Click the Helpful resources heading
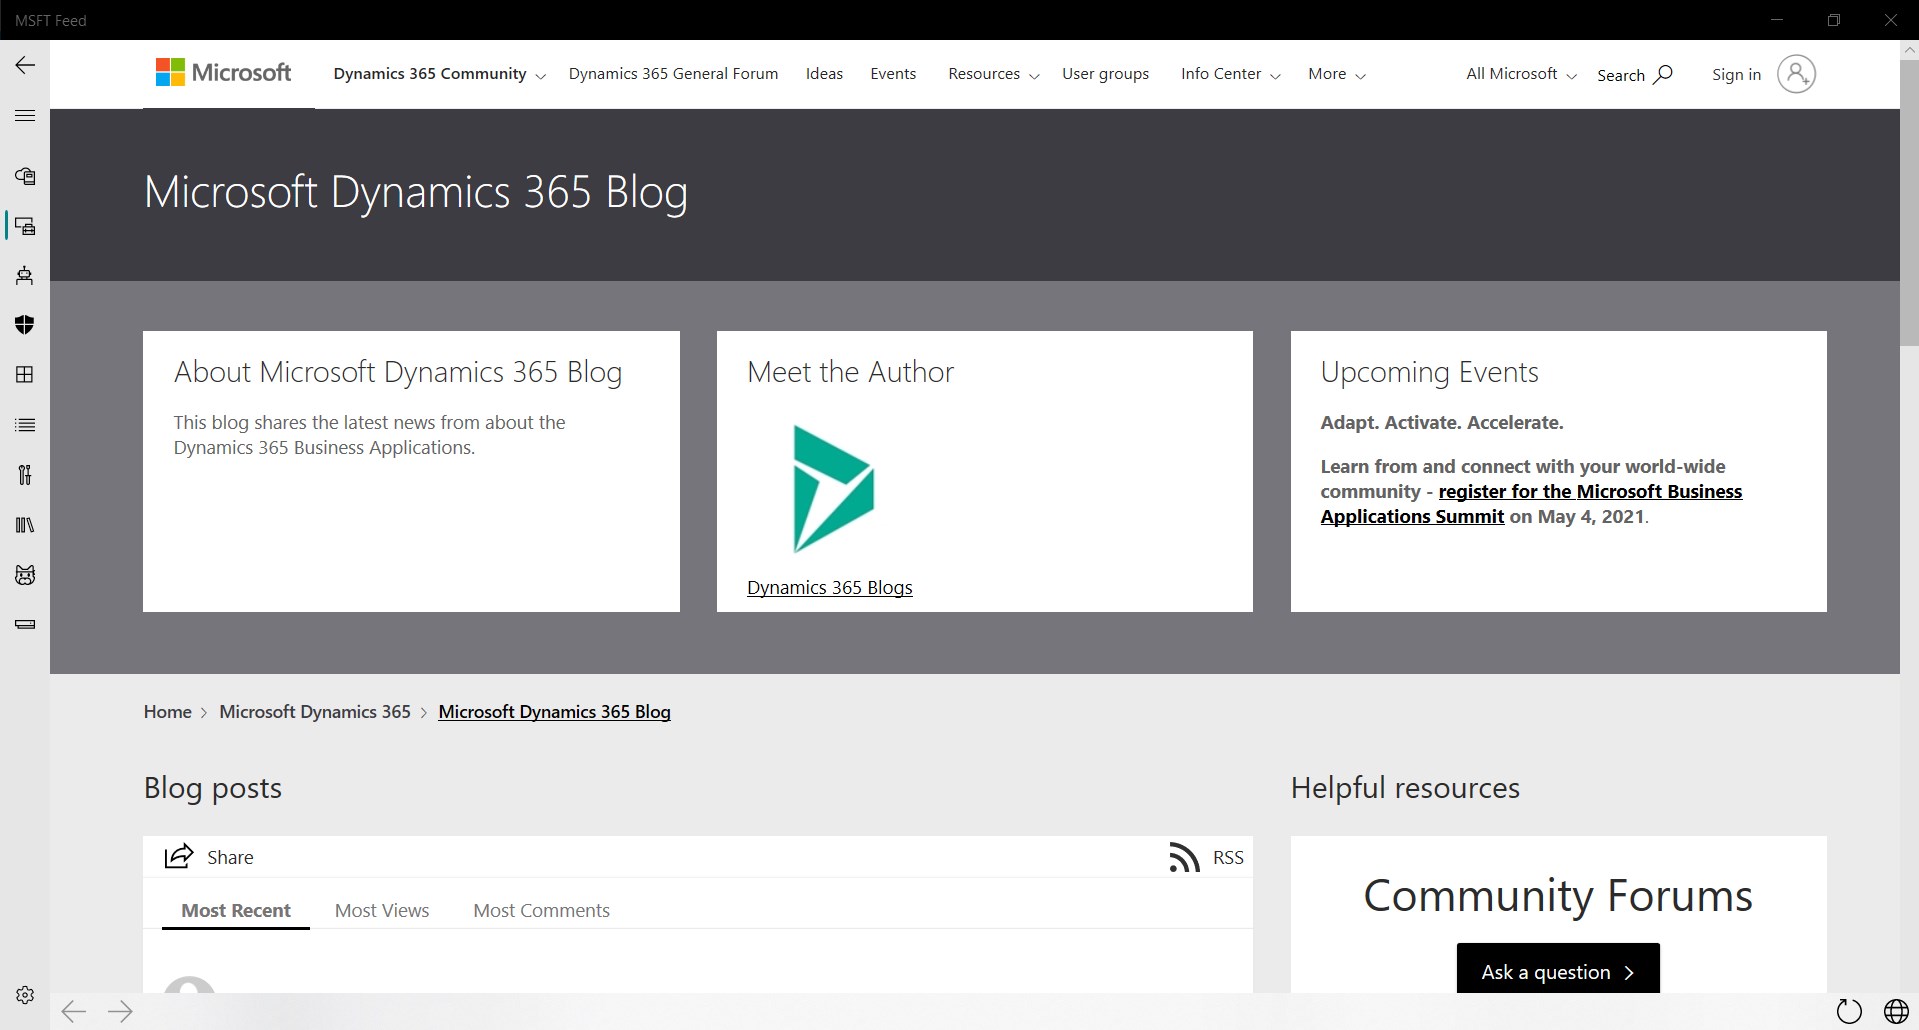The height and width of the screenshot is (1030, 1919). coord(1405,788)
